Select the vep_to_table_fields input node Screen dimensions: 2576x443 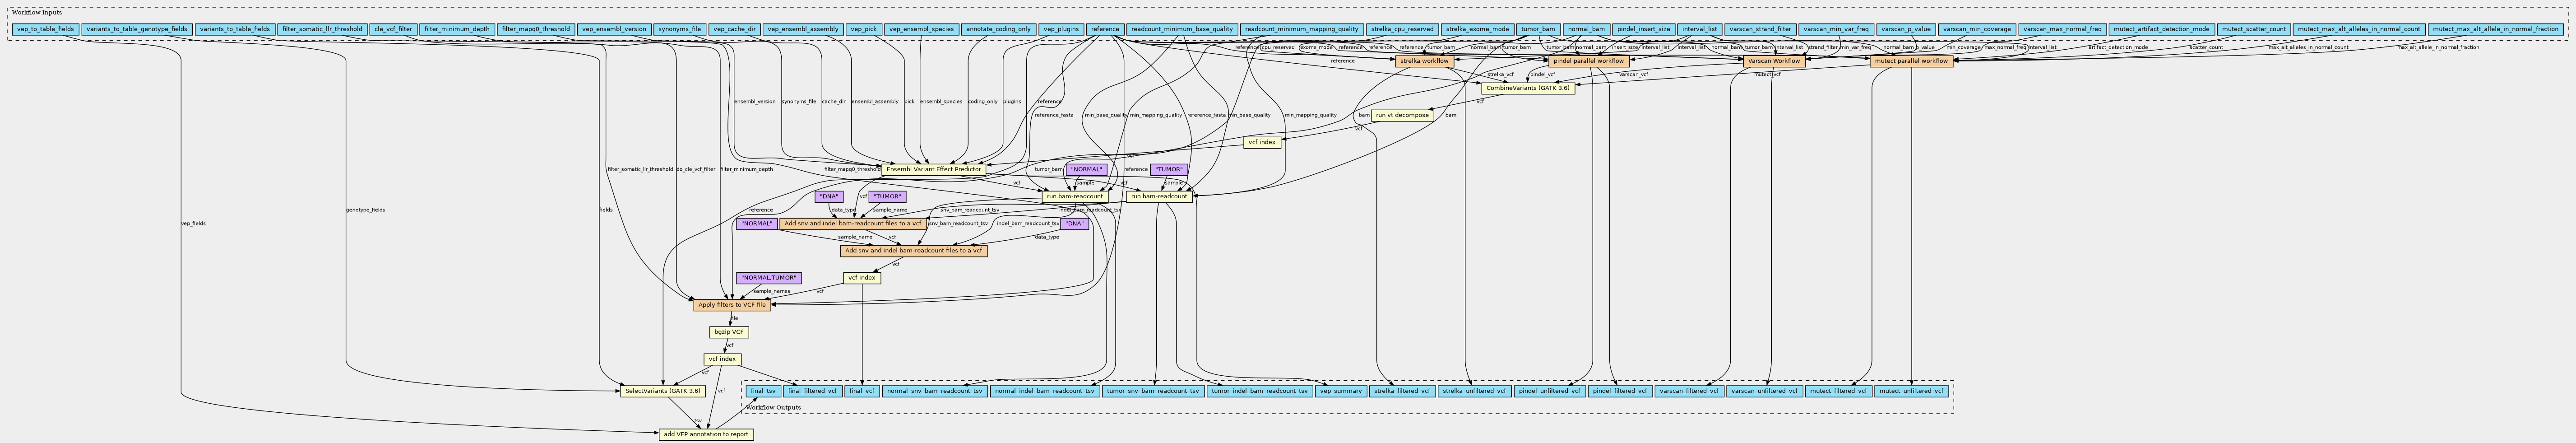pos(46,29)
